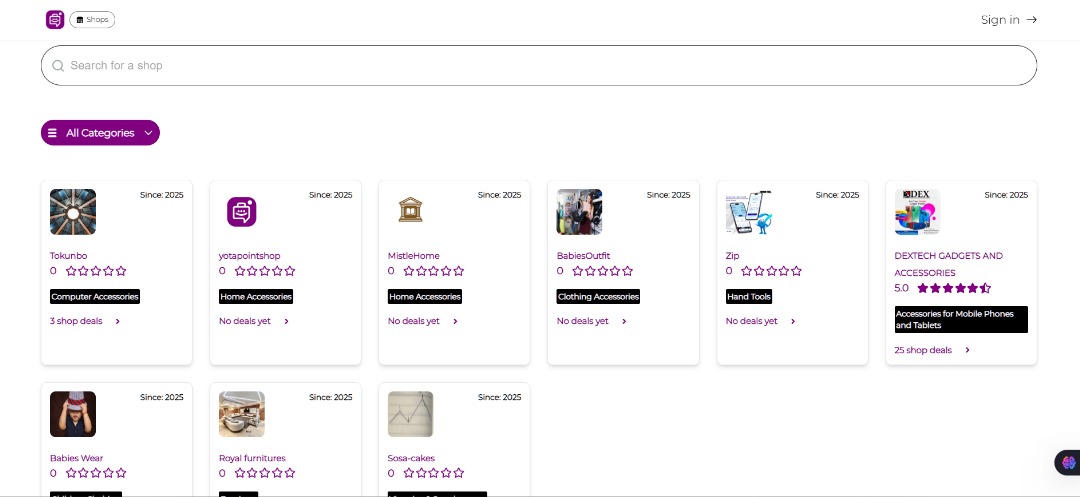Open the Sosa-cakes shop image
Screen dimensions: 1080x497
(x=411, y=414)
